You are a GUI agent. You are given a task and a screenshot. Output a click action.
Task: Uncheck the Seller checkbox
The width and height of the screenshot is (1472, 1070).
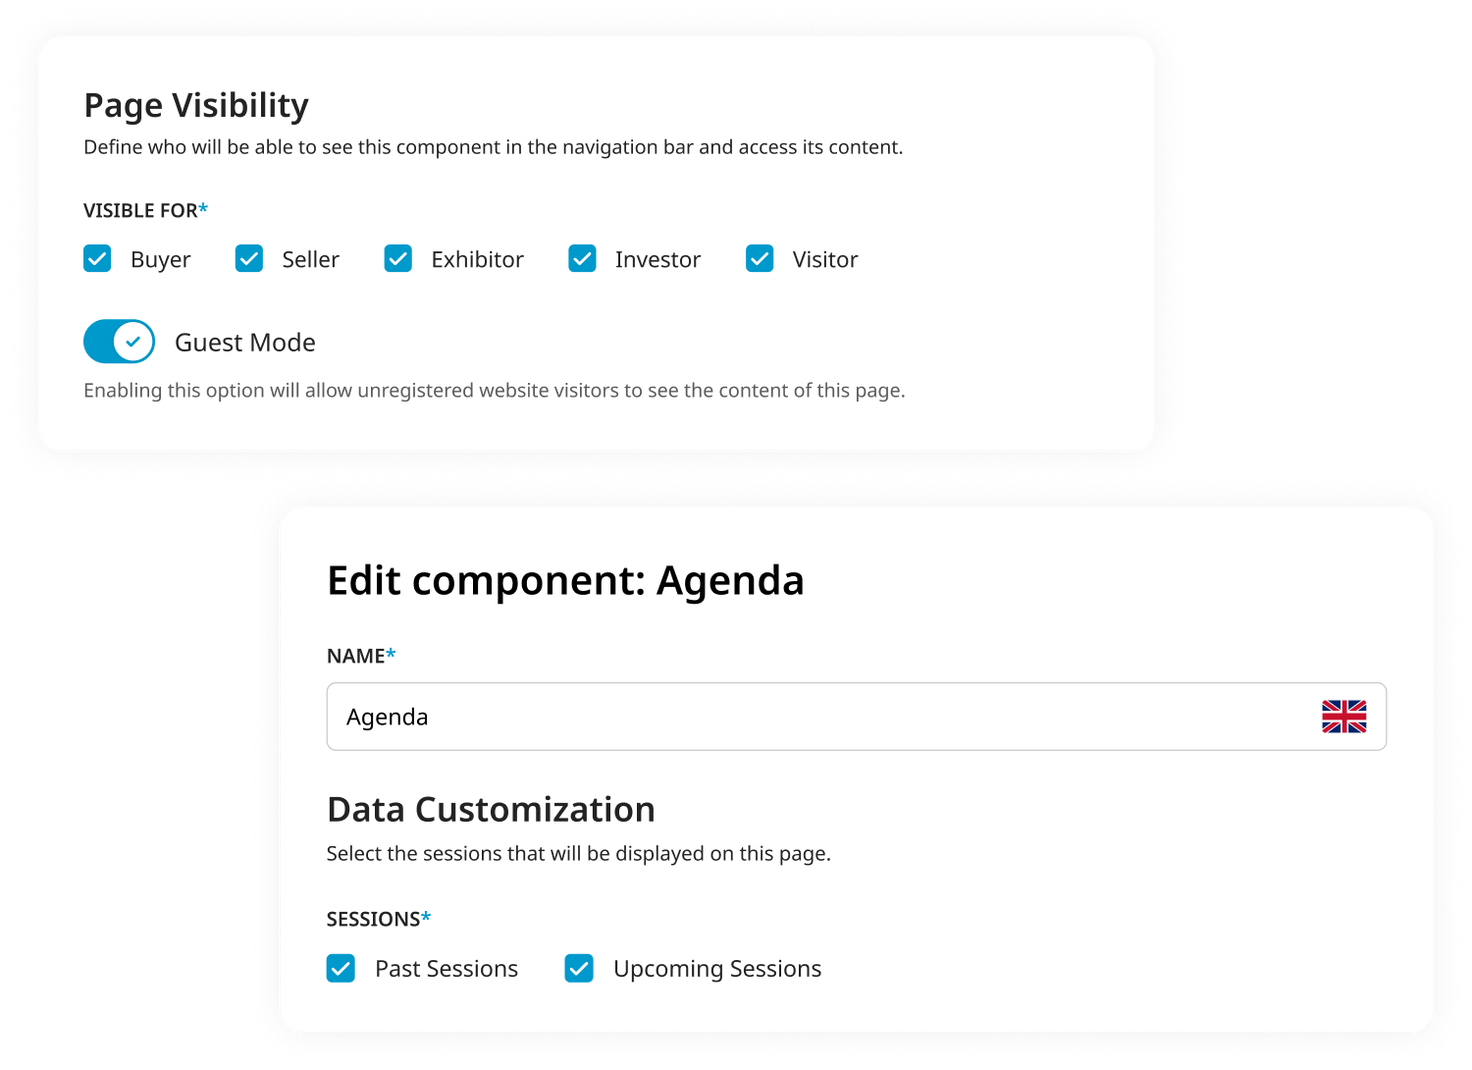(x=249, y=259)
